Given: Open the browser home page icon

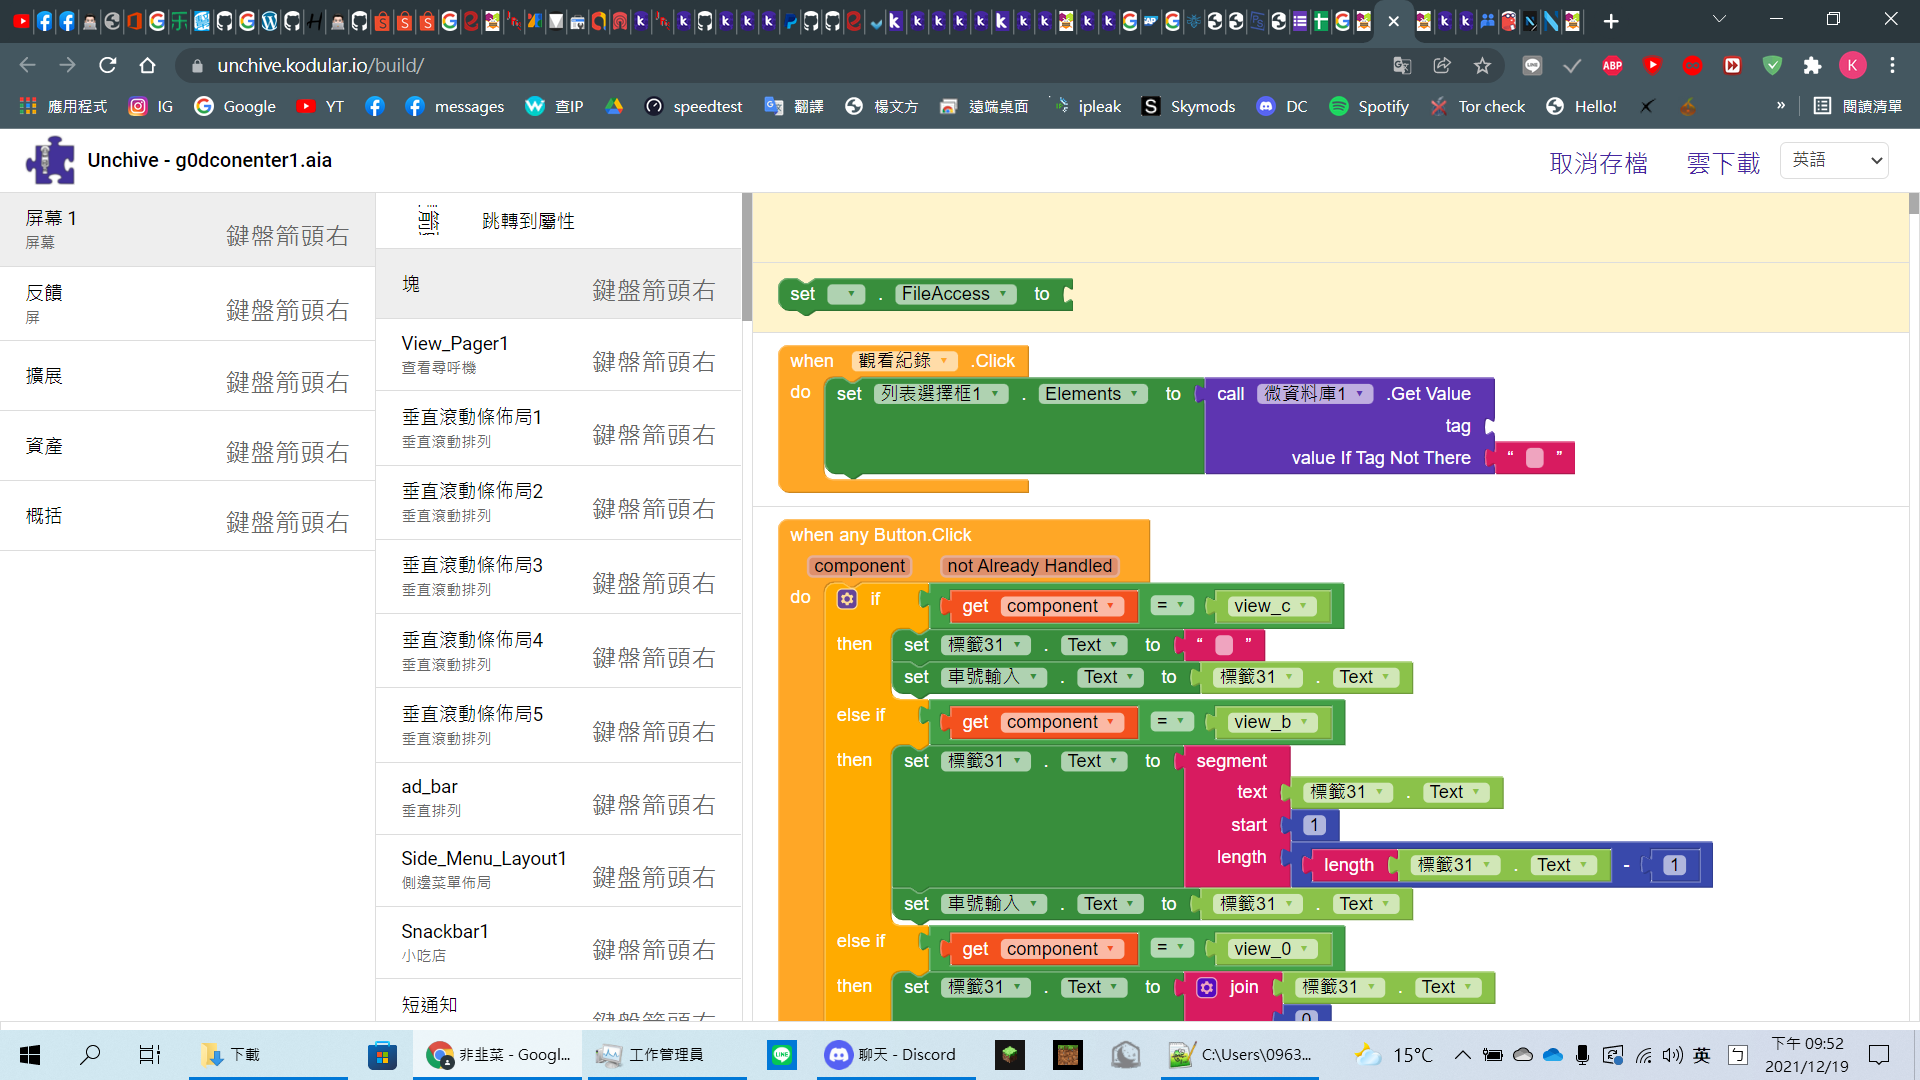Looking at the screenshot, I should tap(147, 65).
